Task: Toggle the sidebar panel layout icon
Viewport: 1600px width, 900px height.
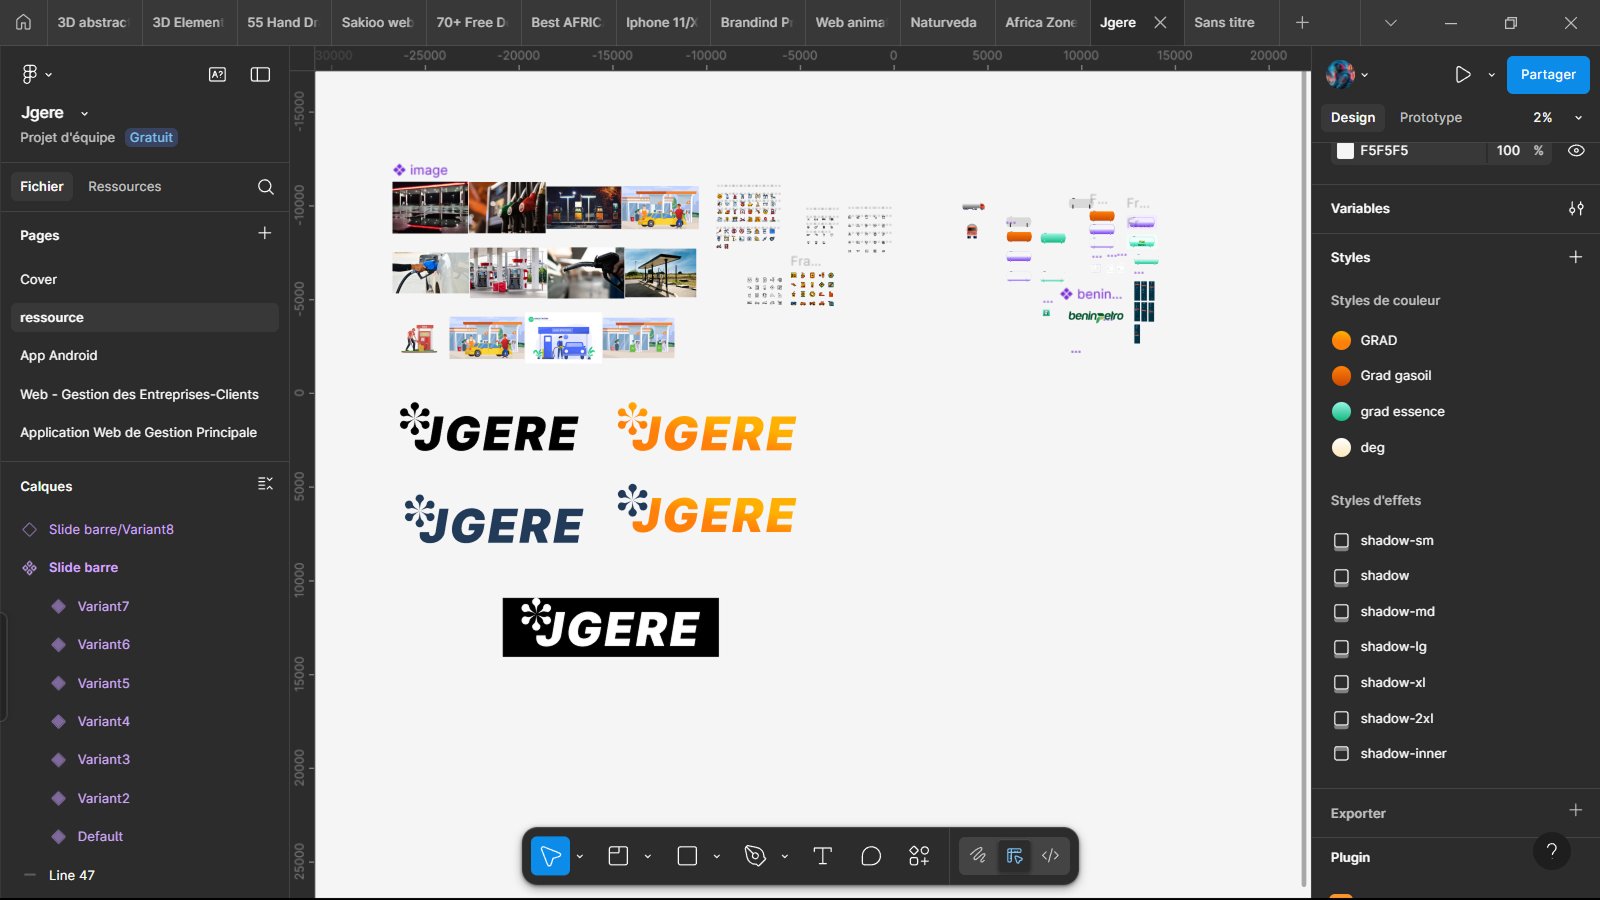Action: [x=260, y=74]
